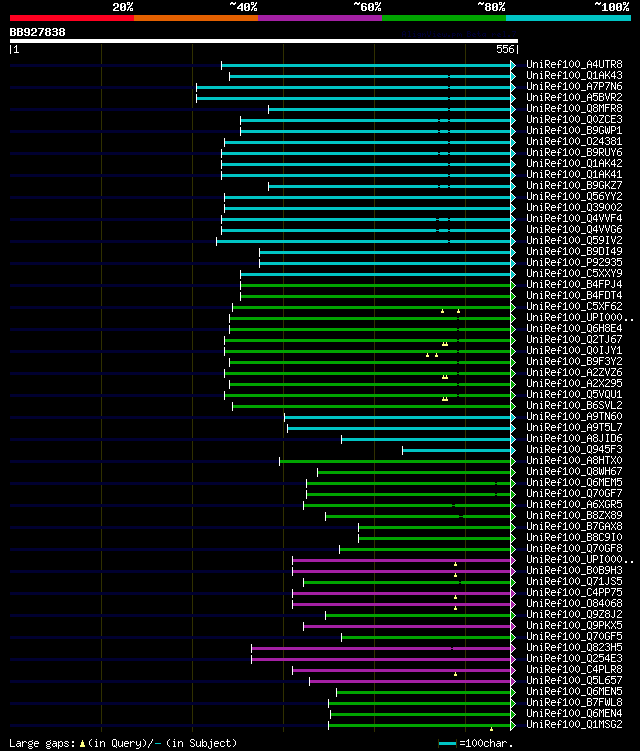Open the UniRef100_B8C9I0 entry
The height and width of the screenshot is (751, 640).
click(574, 538)
